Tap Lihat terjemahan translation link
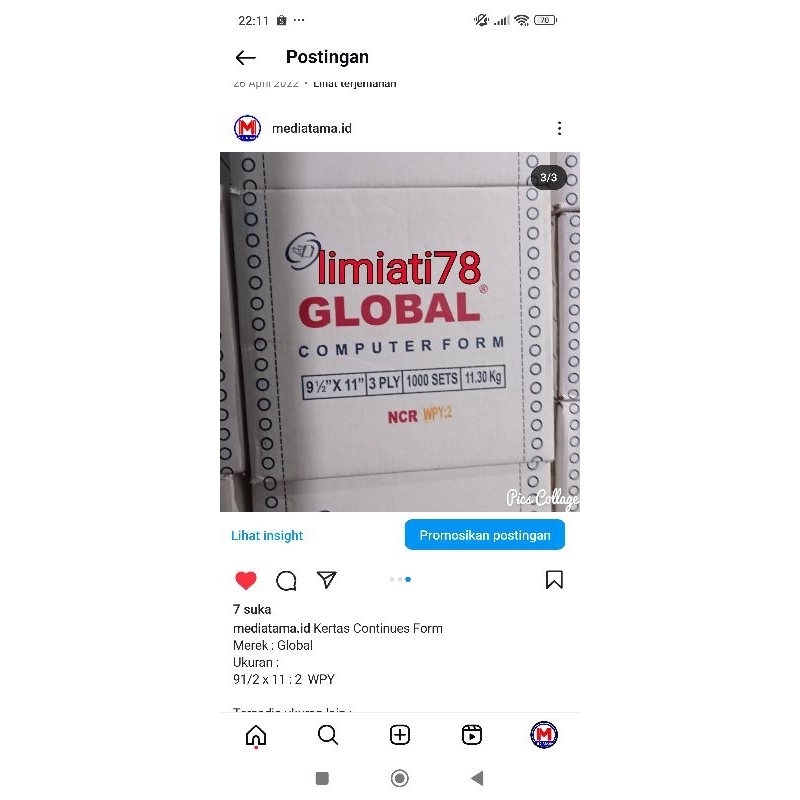The height and width of the screenshot is (800, 800). tap(355, 83)
